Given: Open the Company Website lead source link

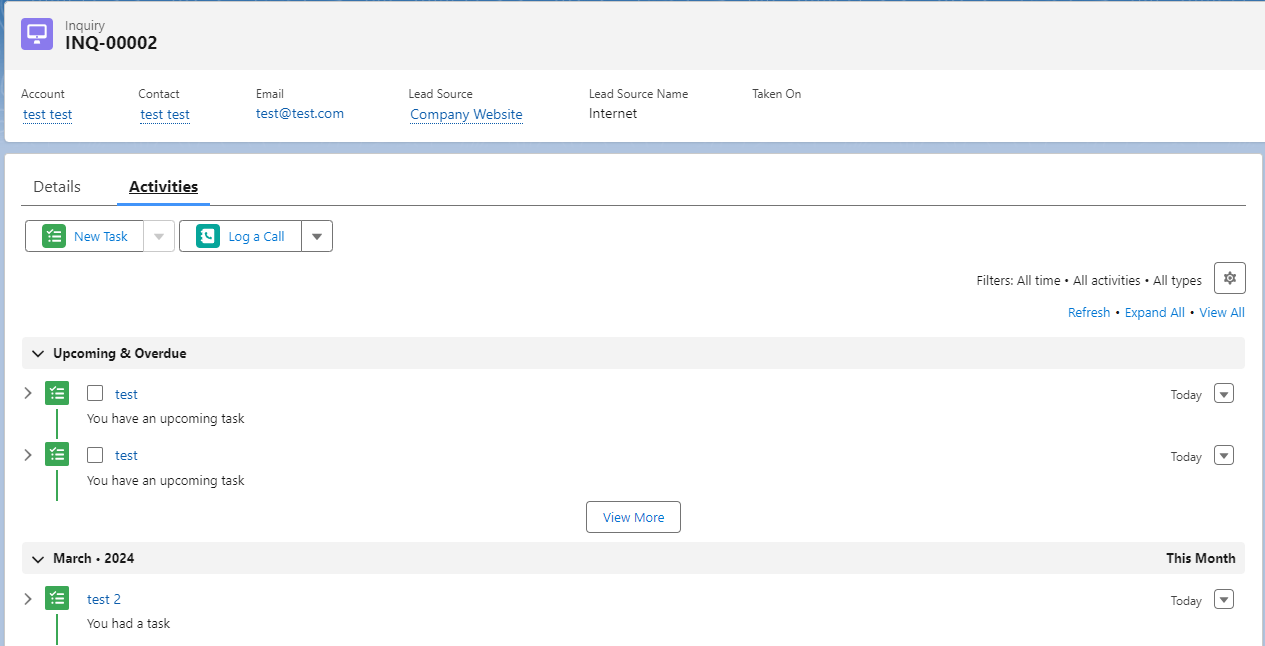Looking at the screenshot, I should coord(466,114).
